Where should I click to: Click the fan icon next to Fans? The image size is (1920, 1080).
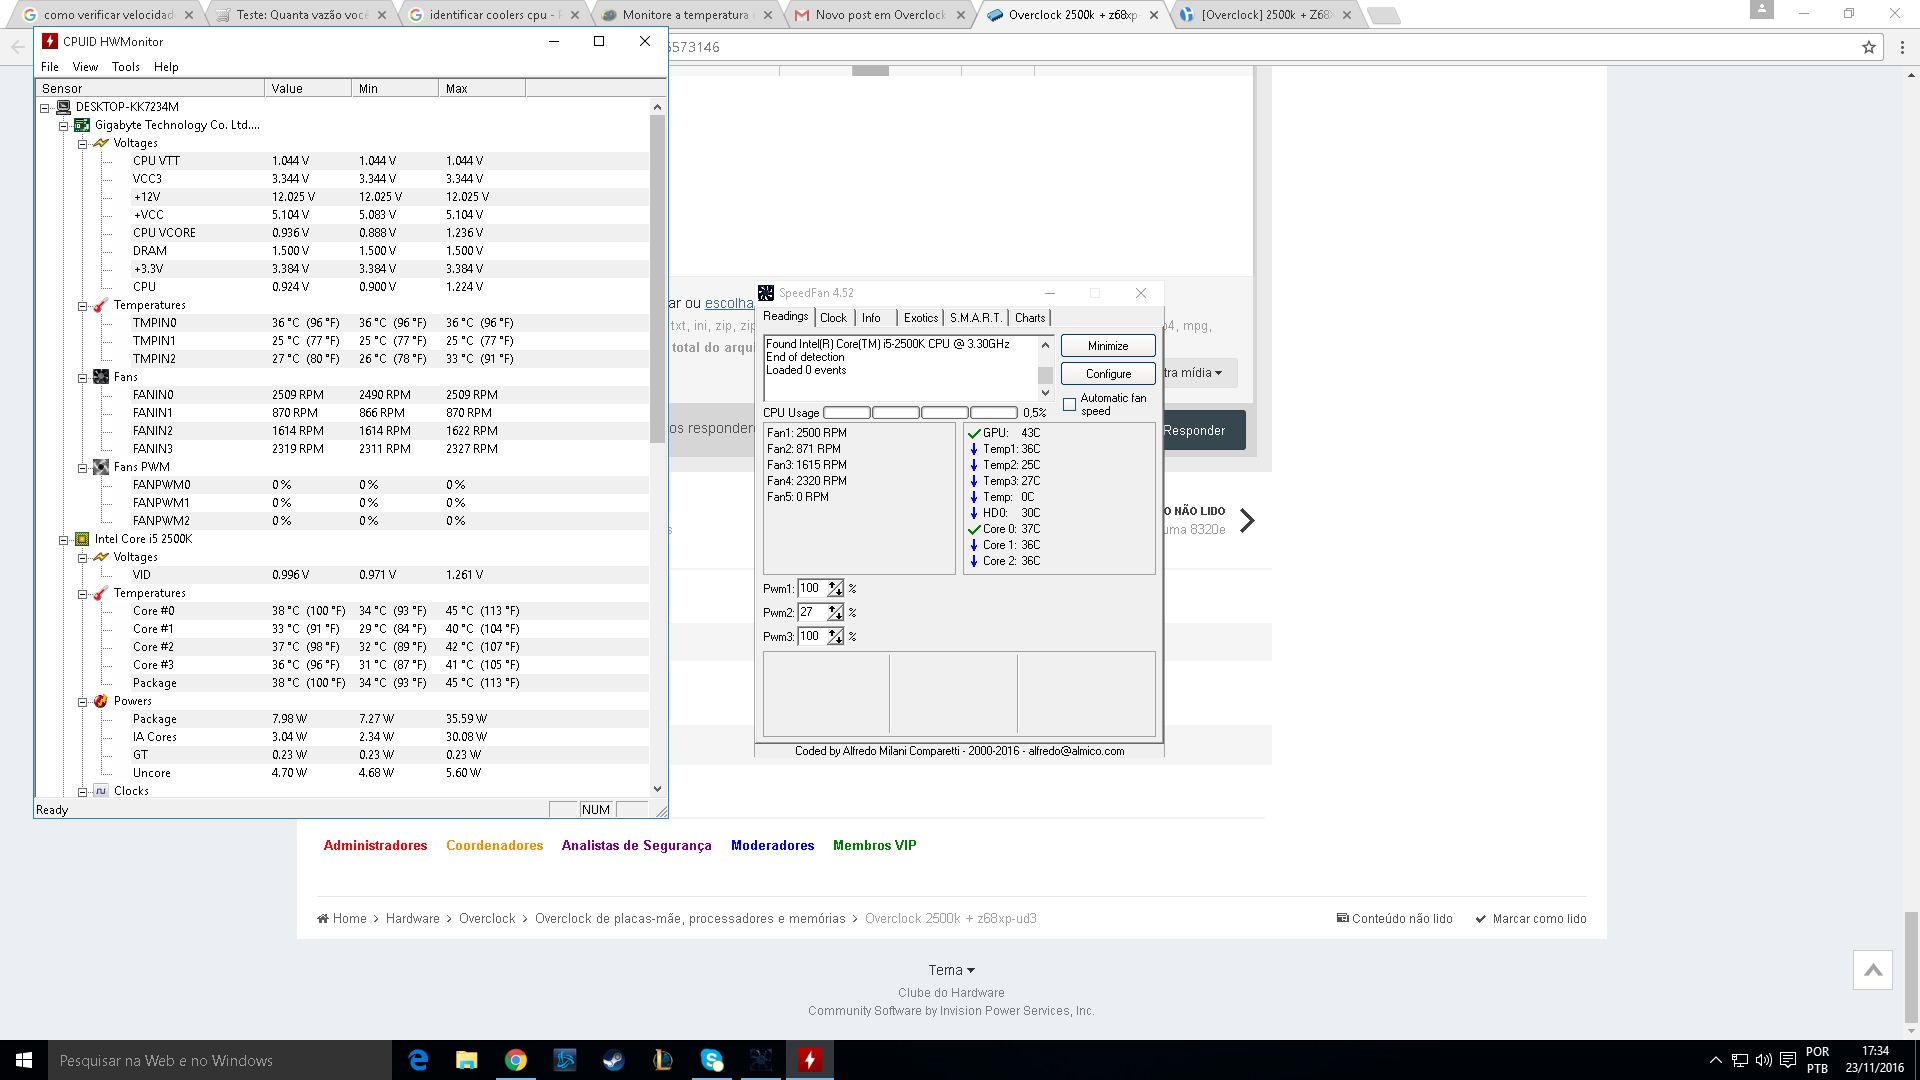tap(101, 377)
